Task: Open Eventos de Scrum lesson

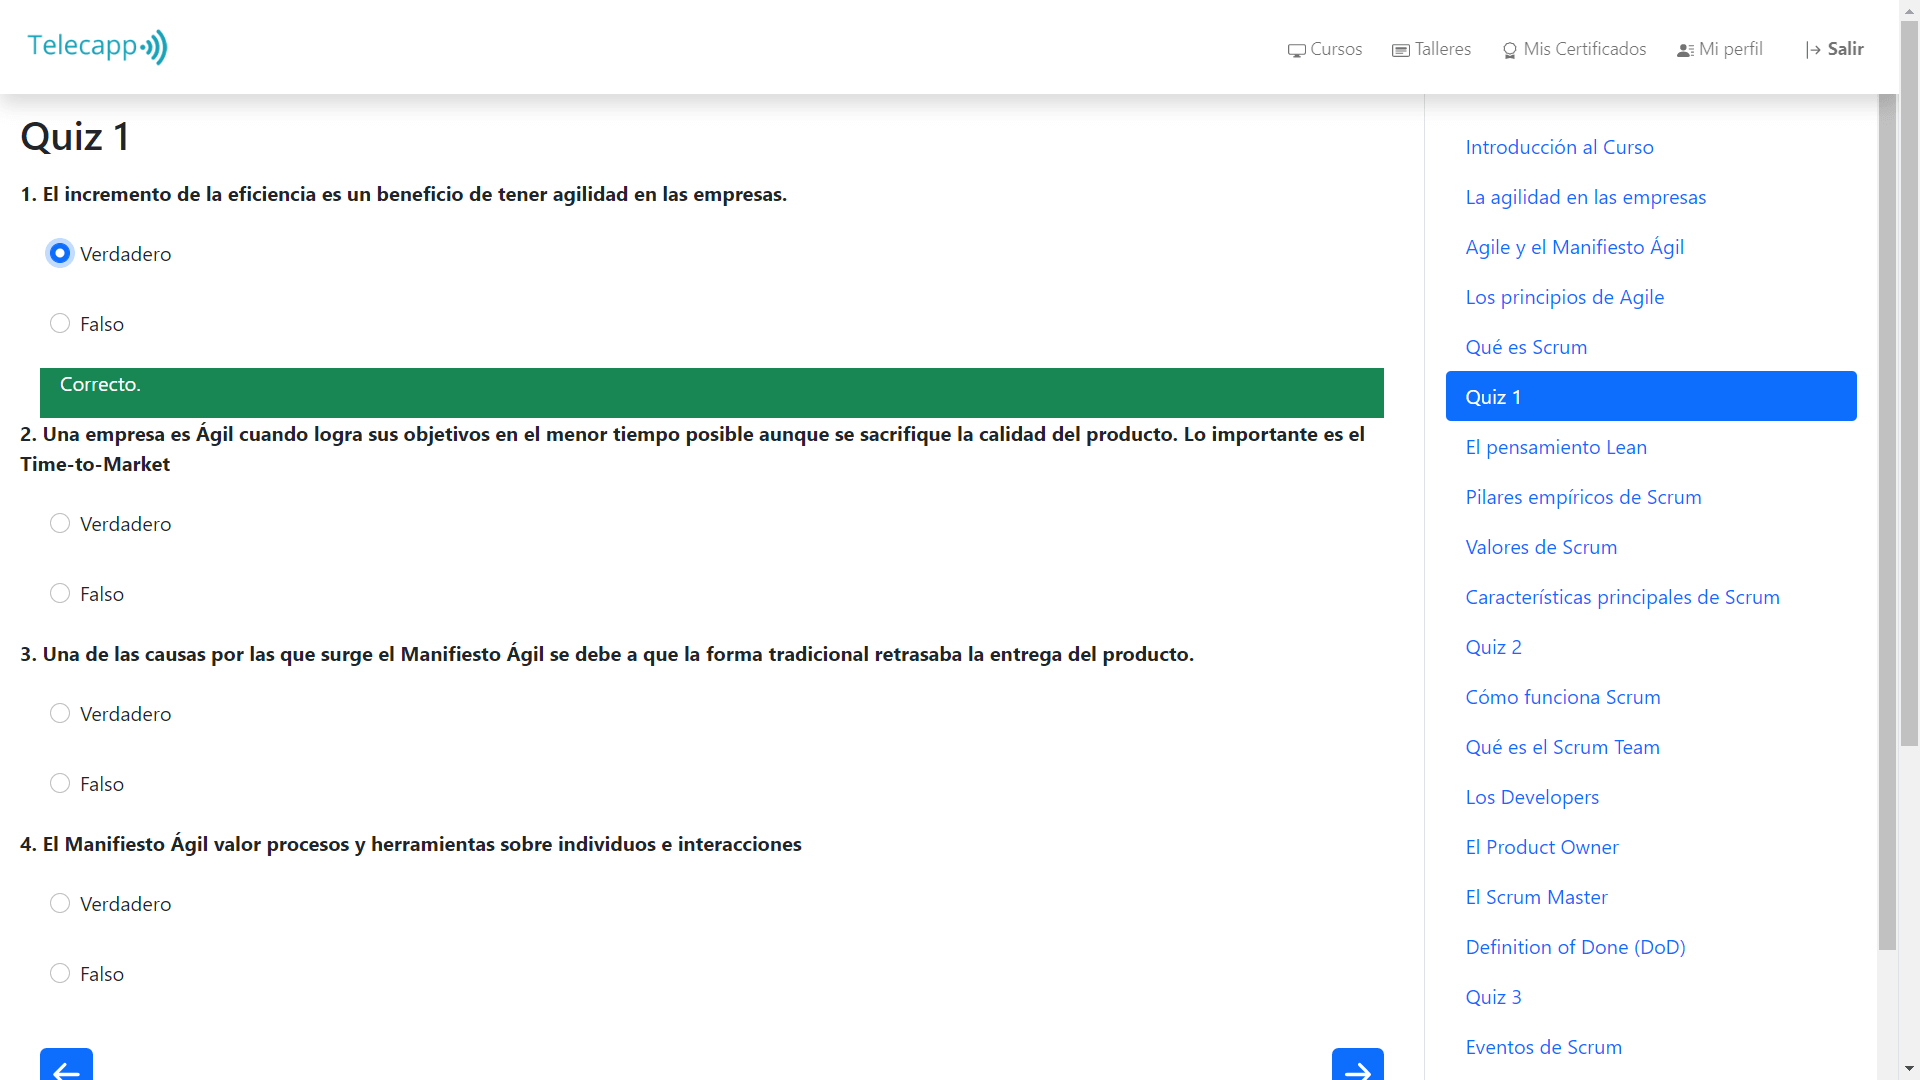Action: (x=1543, y=1047)
